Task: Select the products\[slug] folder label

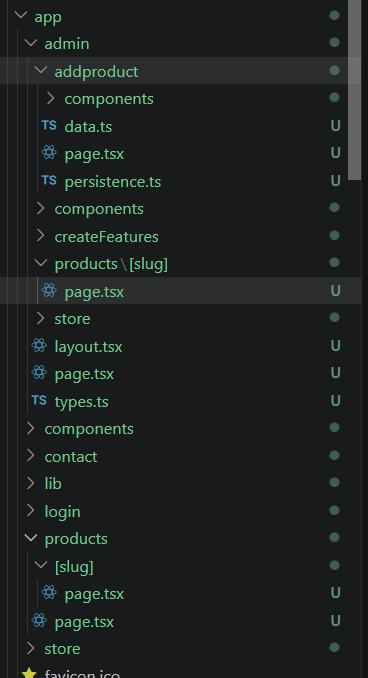Action: 111,264
